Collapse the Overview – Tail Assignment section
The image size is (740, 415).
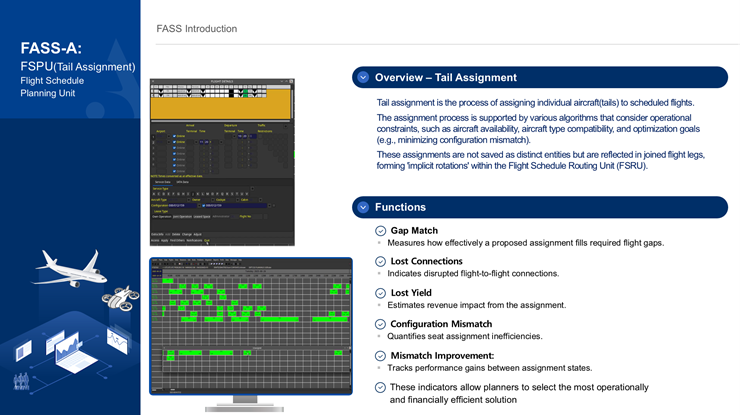(363, 78)
